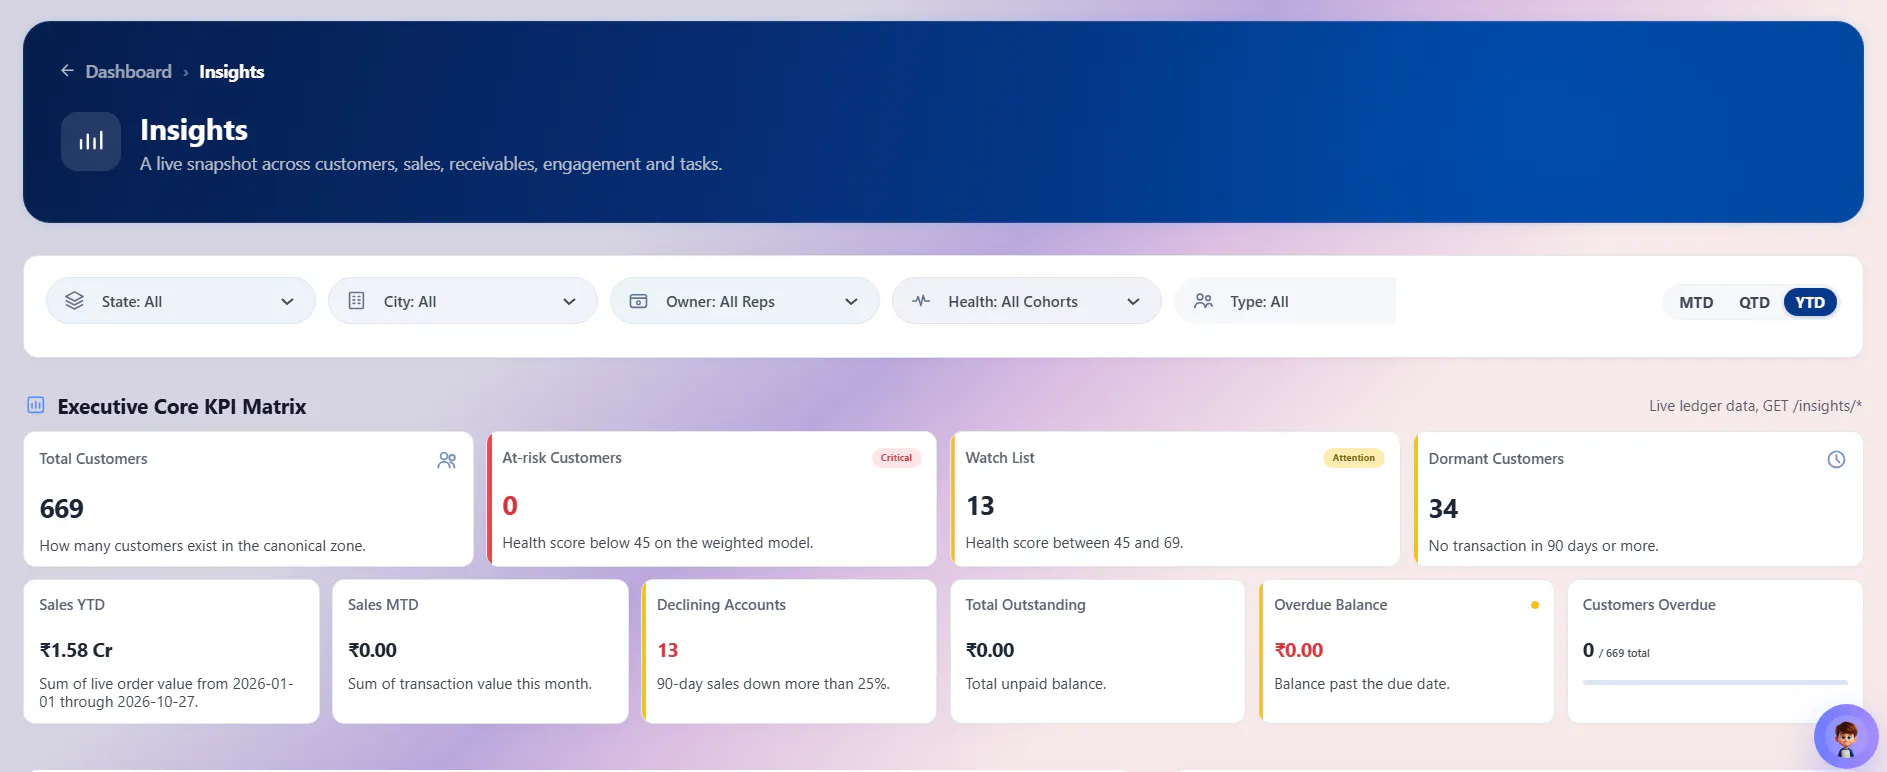Click the back arrow beside Dashboard

[67, 71]
